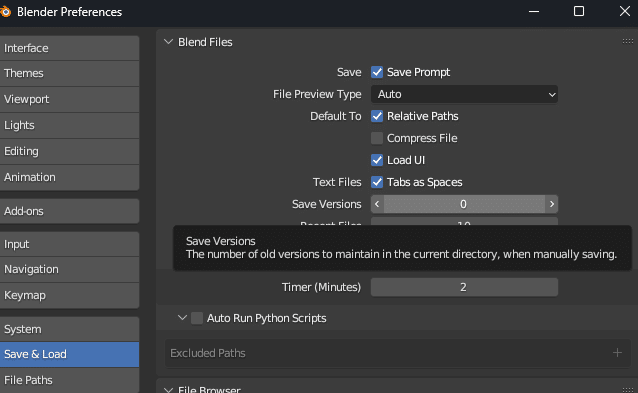
Task: Add an excluded path with plus icon
Action: click(617, 353)
